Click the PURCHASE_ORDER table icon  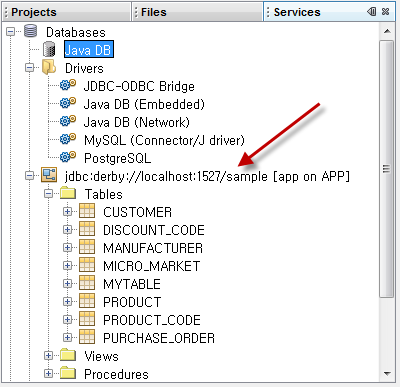pos(87,337)
